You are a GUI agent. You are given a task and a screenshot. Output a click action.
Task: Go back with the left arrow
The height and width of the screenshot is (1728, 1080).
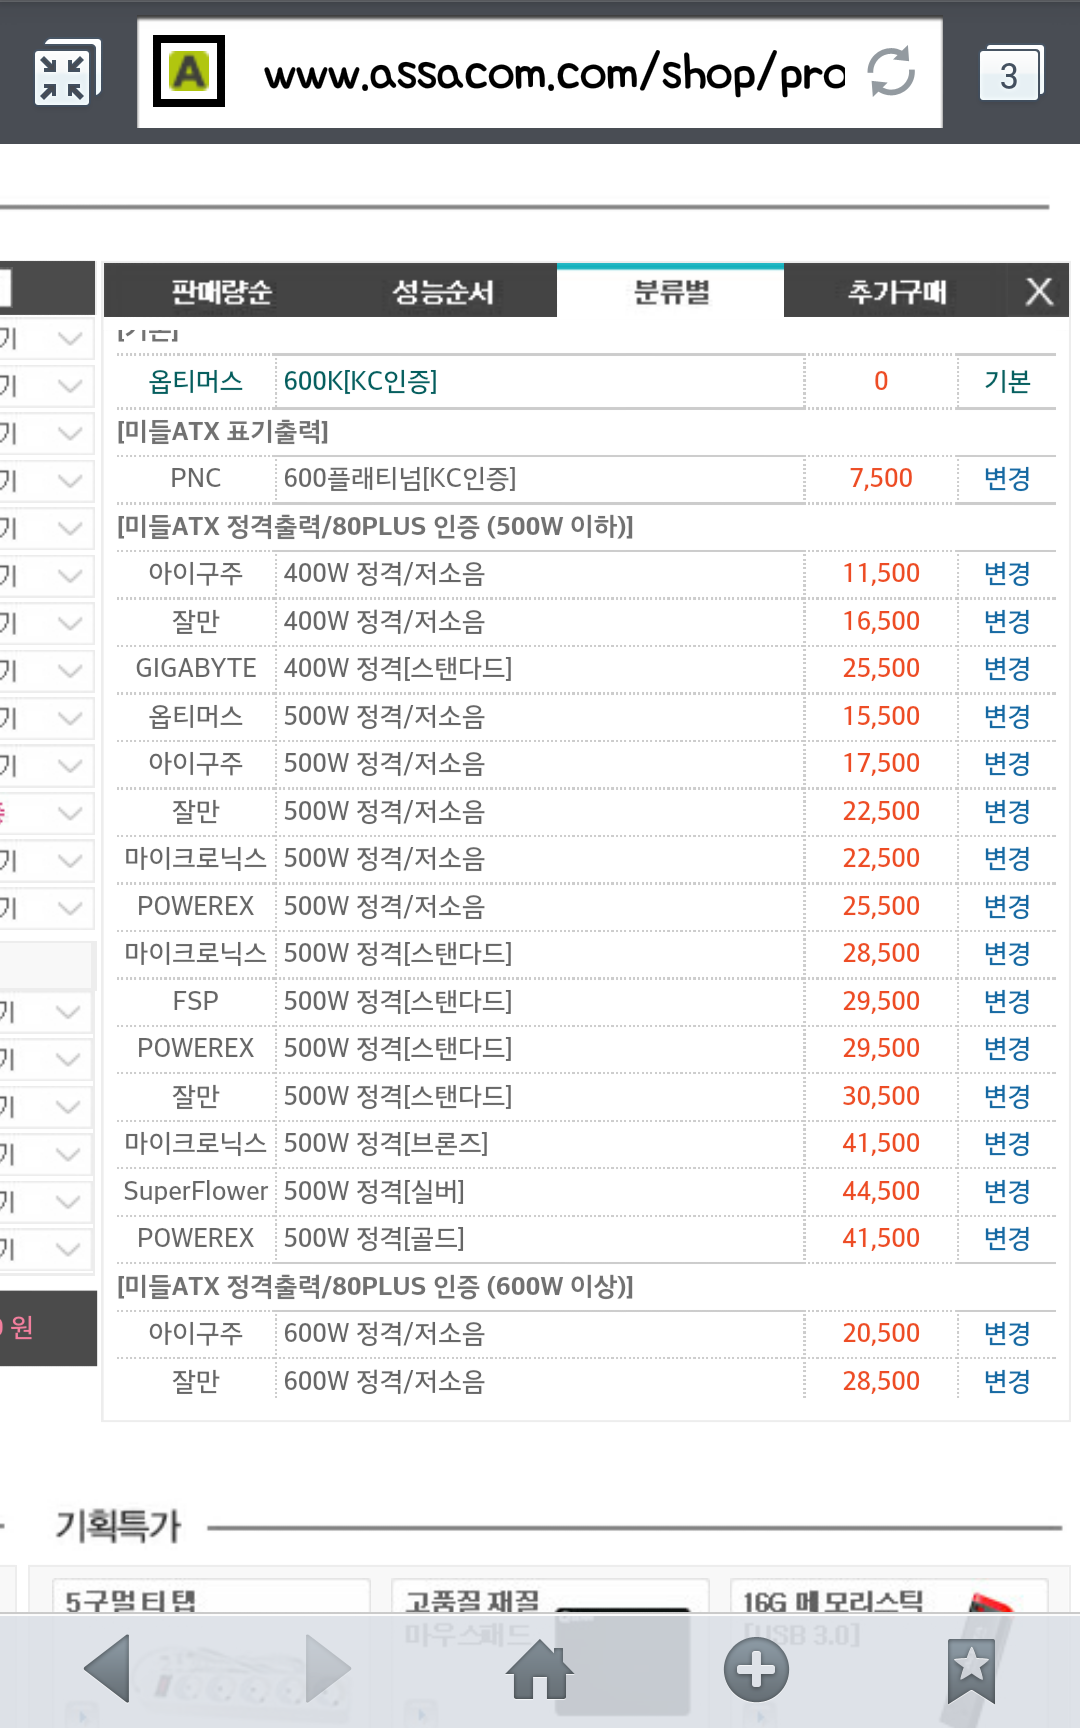pyautogui.click(x=108, y=1668)
